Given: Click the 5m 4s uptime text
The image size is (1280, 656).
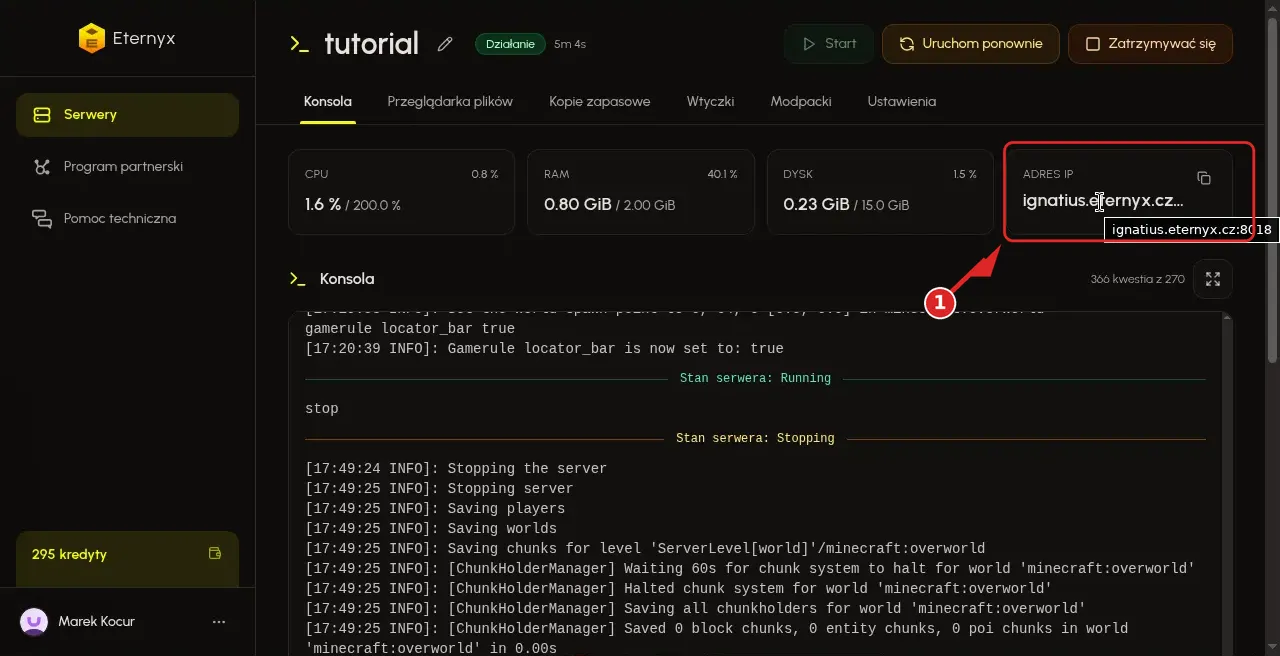Looking at the screenshot, I should pyautogui.click(x=570, y=44).
